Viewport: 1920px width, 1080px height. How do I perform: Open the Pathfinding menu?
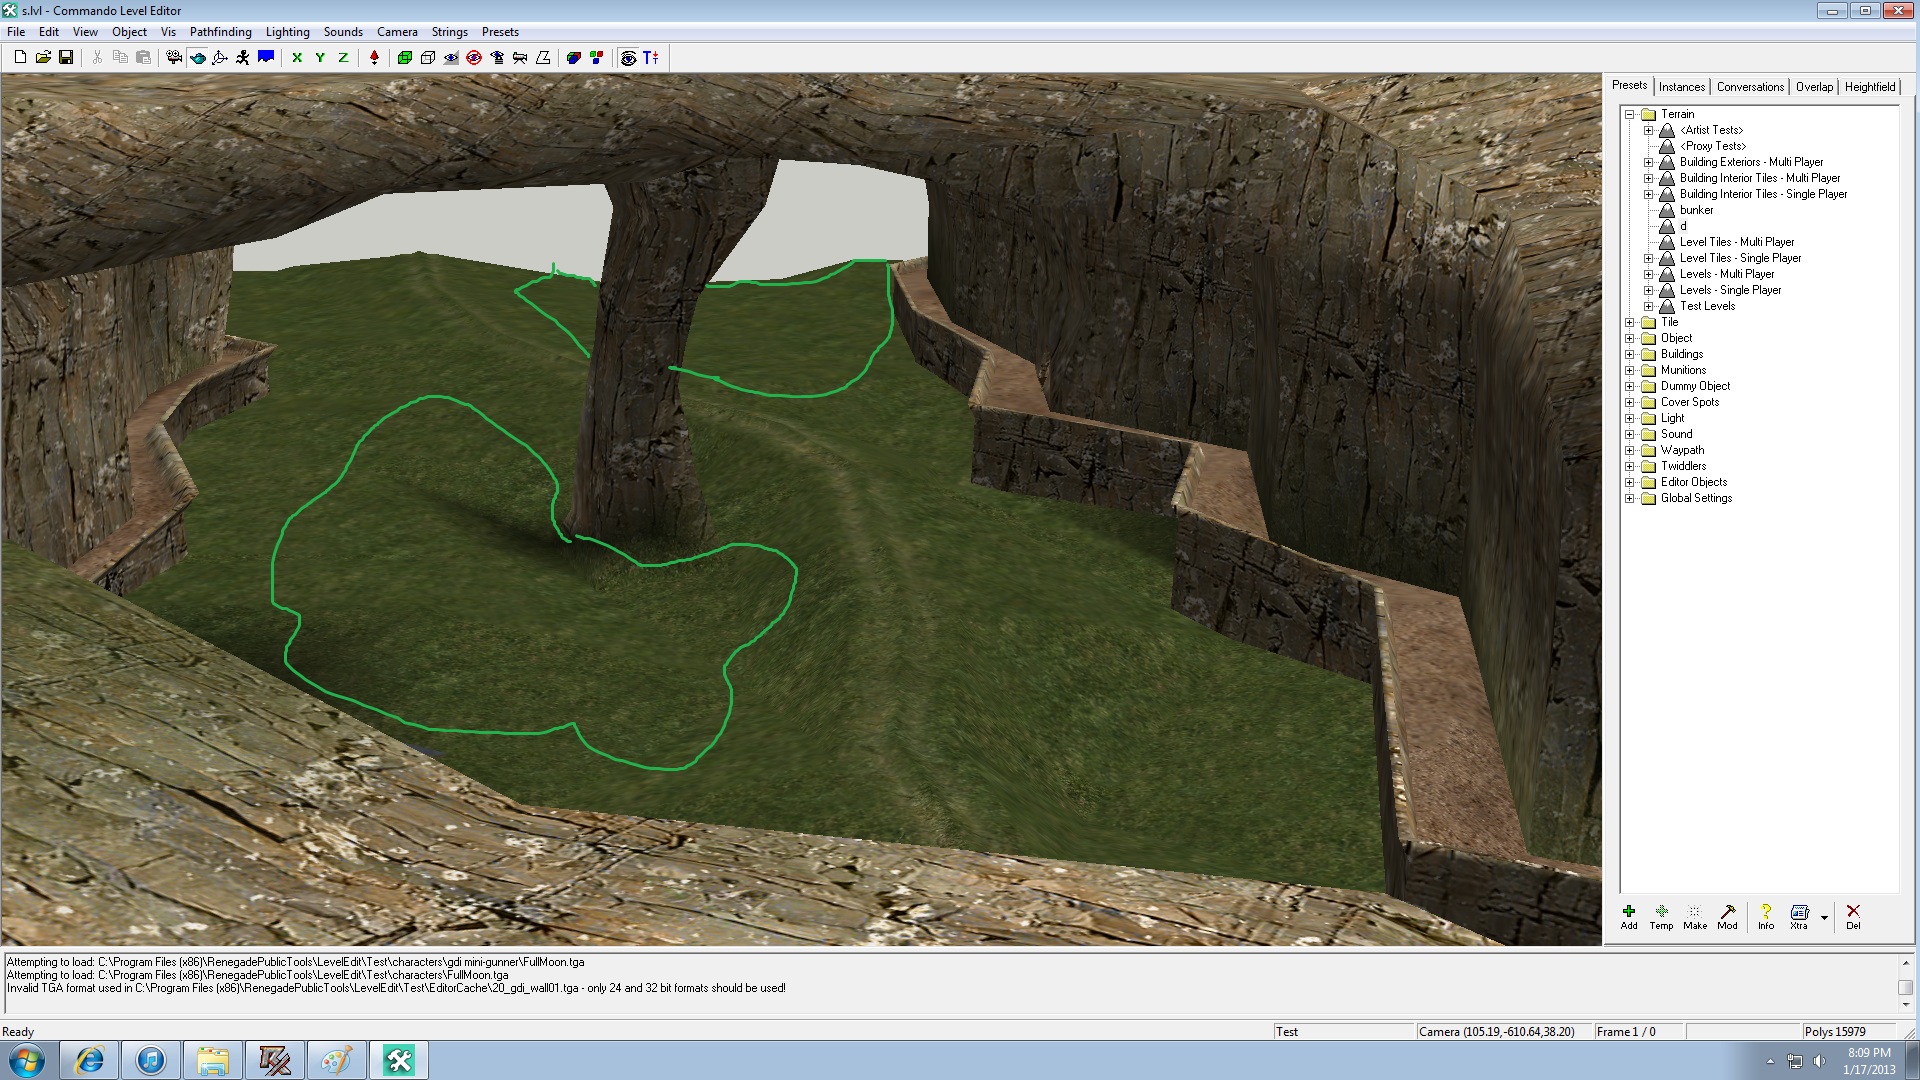(x=220, y=32)
